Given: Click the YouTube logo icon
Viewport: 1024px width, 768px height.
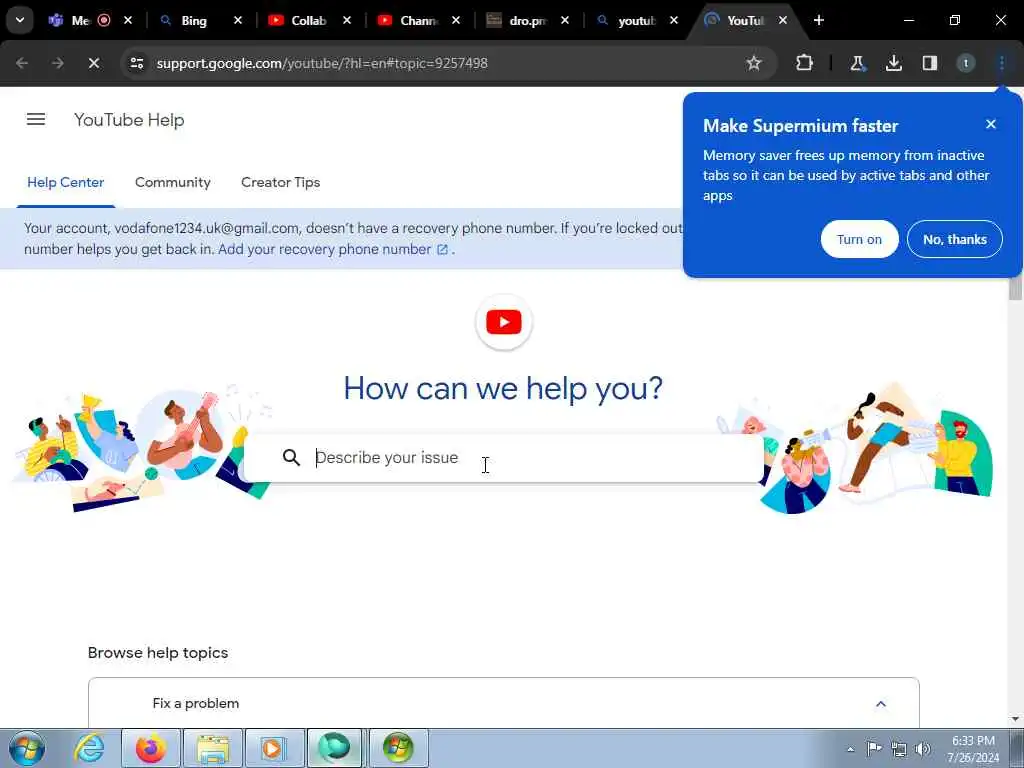Looking at the screenshot, I should [x=504, y=322].
